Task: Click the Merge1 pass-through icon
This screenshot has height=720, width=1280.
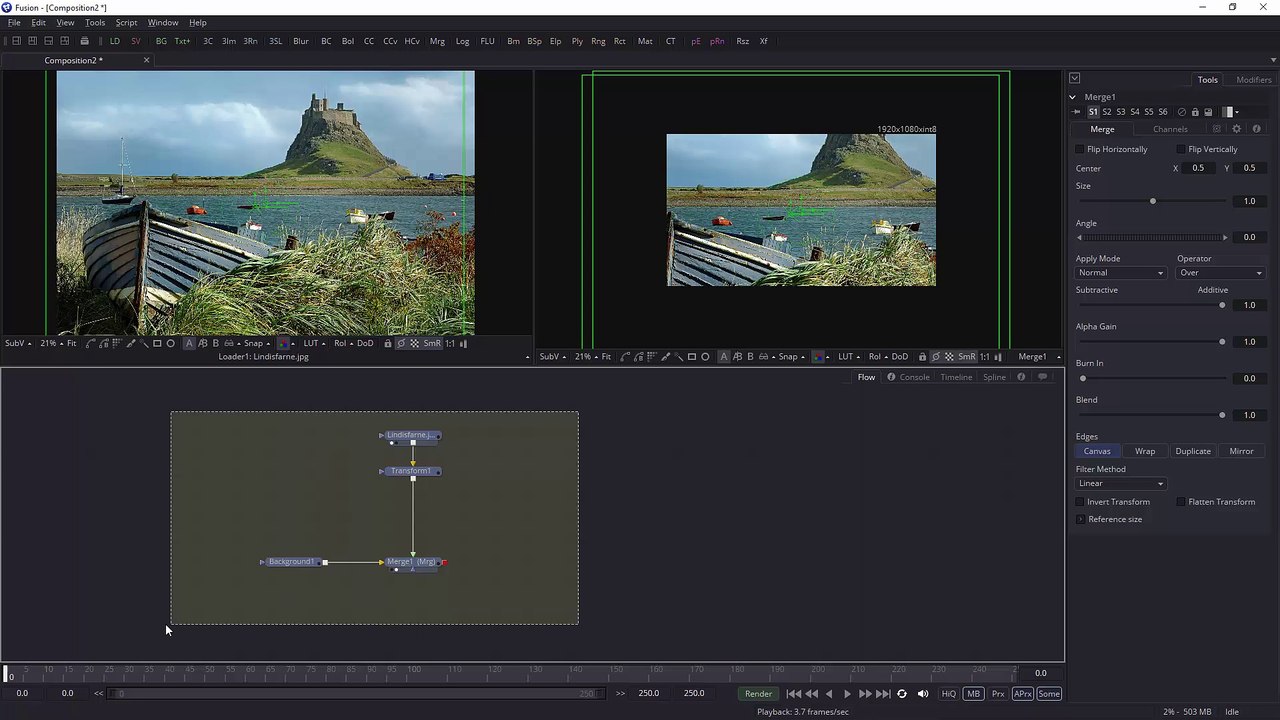Action: pyautogui.click(x=1181, y=112)
